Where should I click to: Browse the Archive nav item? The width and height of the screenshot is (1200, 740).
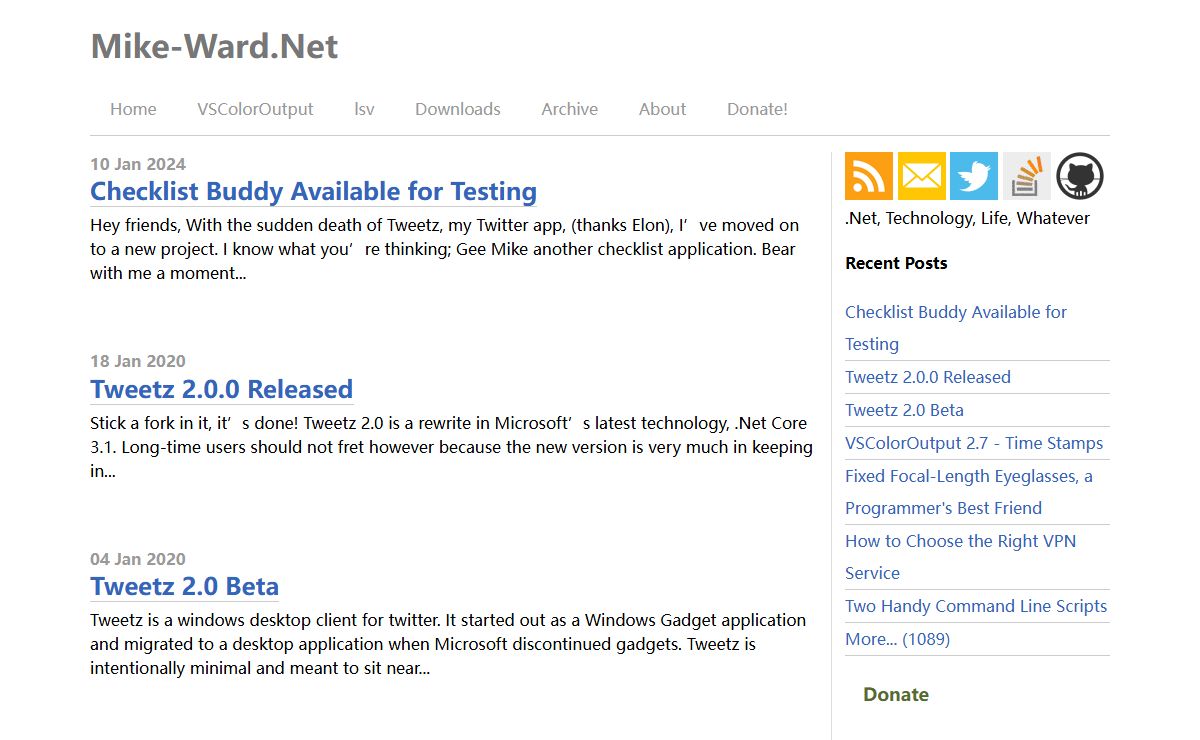click(x=570, y=109)
